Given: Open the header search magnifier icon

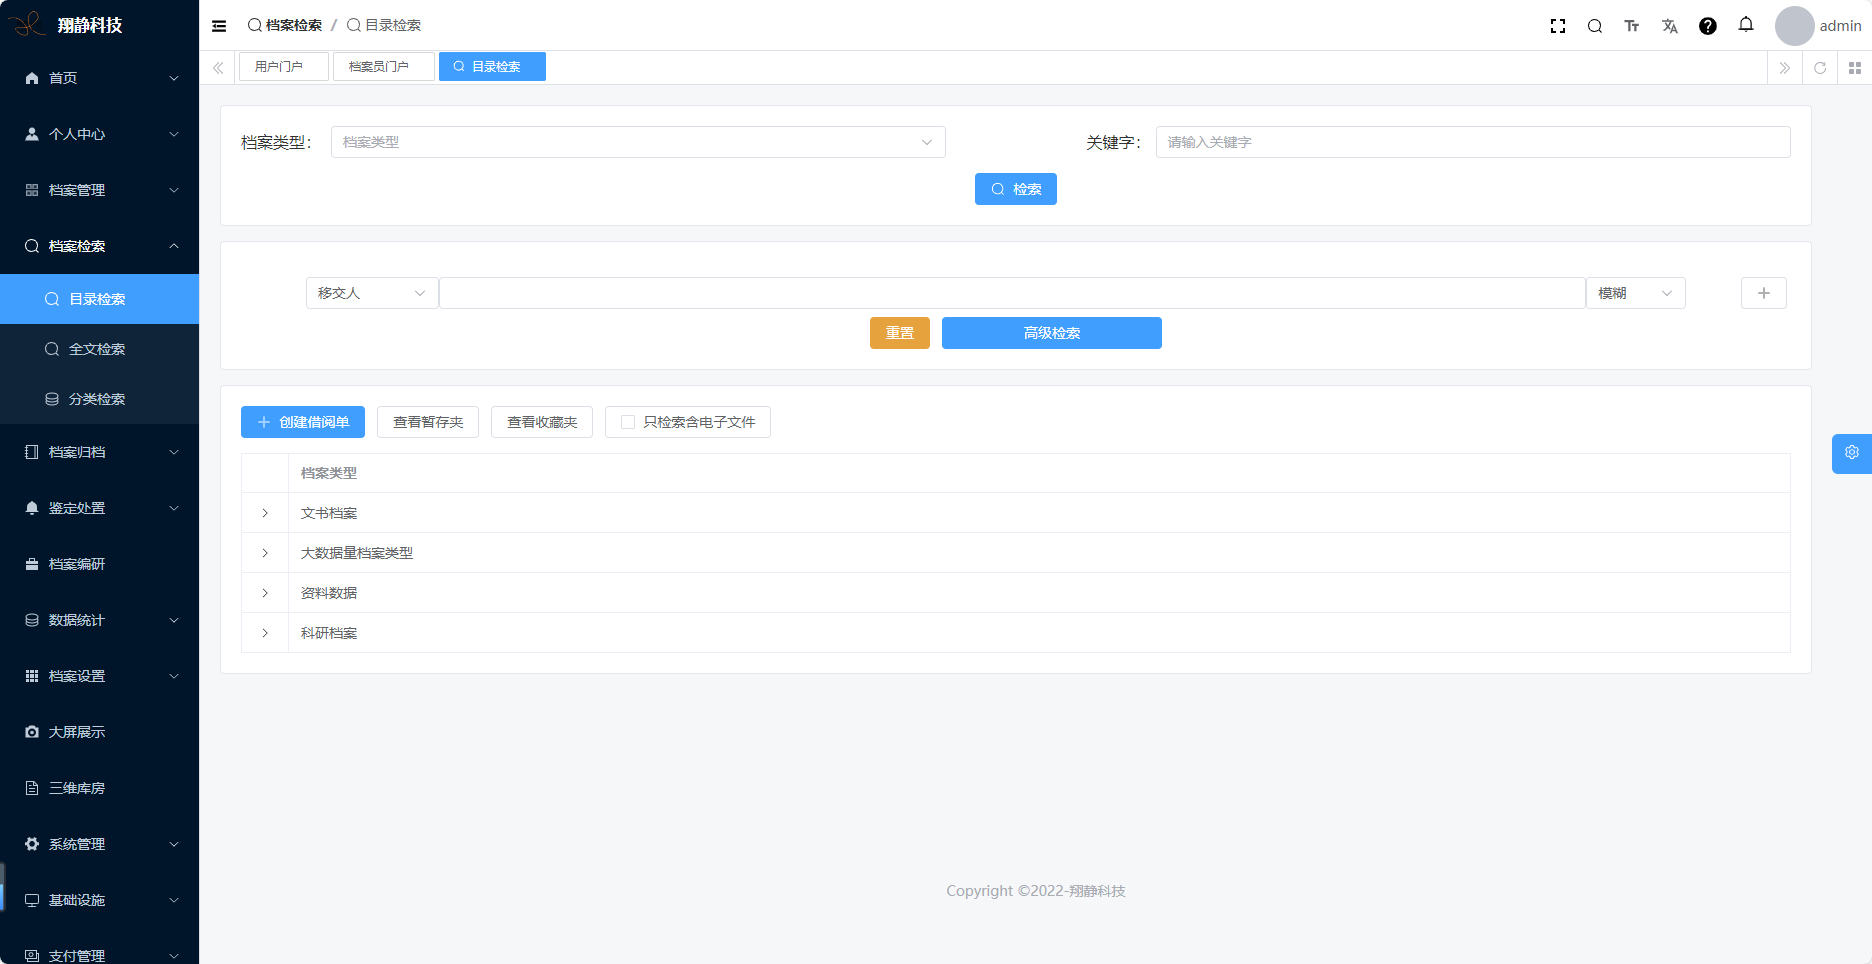Looking at the screenshot, I should click(x=1595, y=26).
